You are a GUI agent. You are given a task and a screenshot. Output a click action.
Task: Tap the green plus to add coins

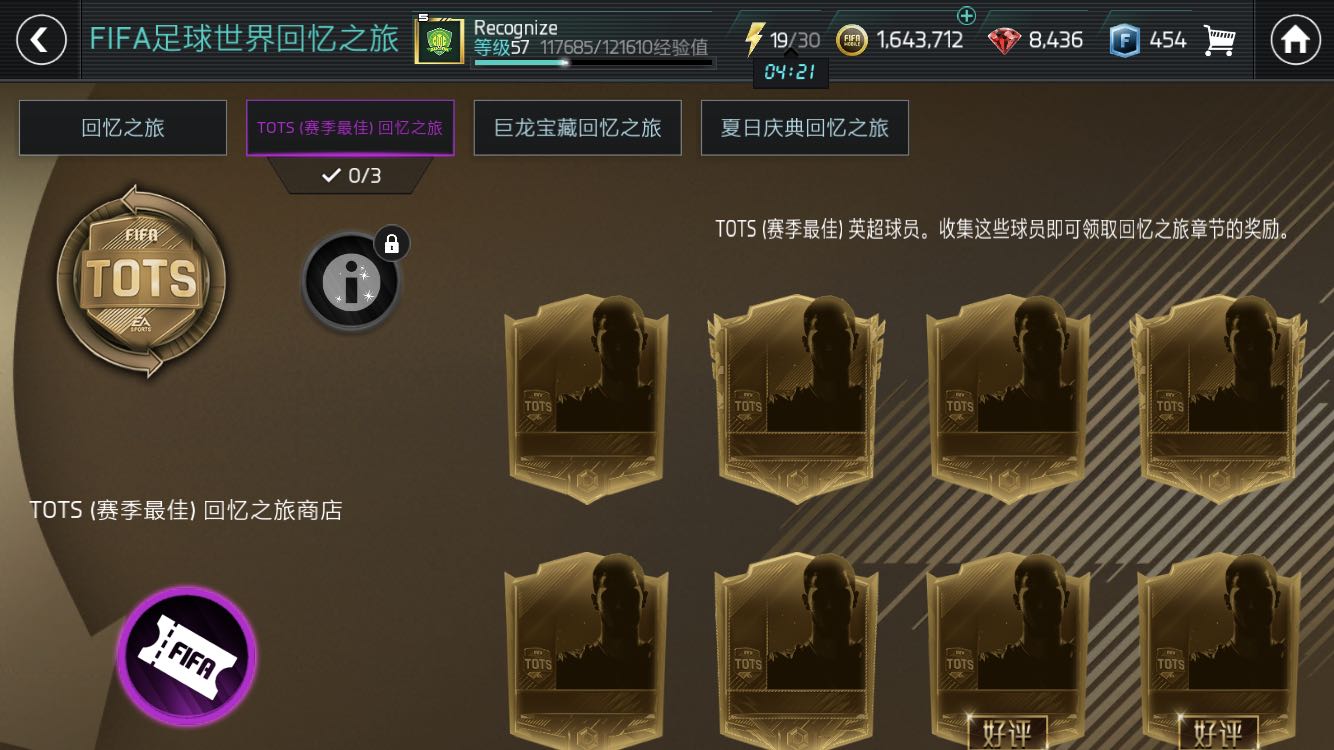click(x=966, y=15)
